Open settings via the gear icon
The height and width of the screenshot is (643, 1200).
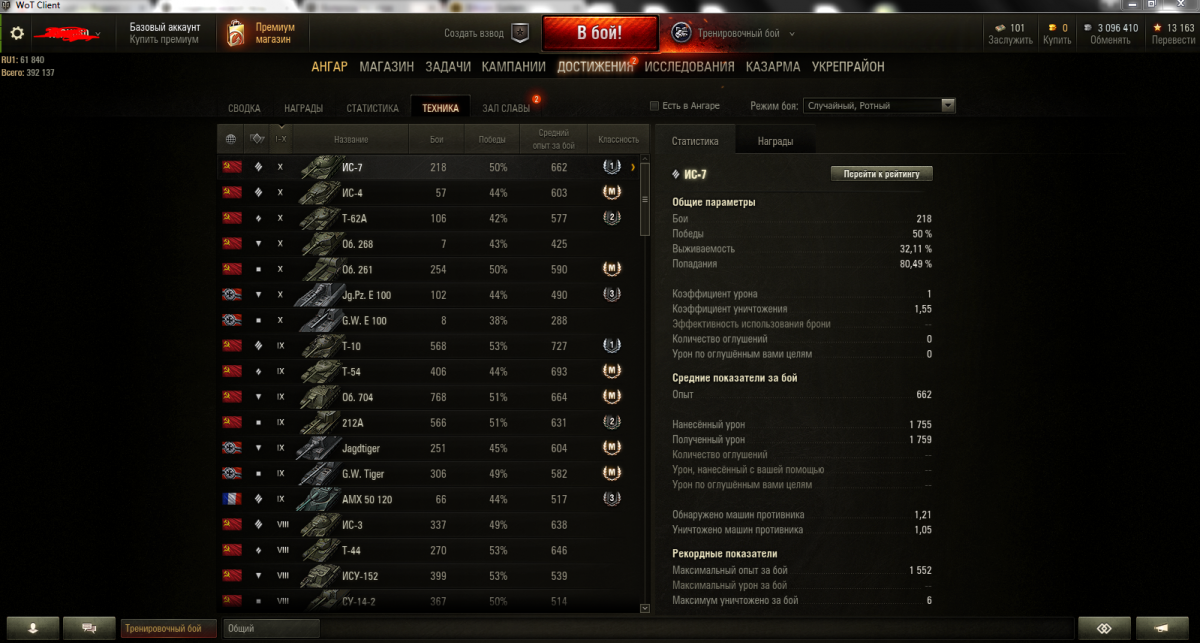pyautogui.click(x=17, y=33)
